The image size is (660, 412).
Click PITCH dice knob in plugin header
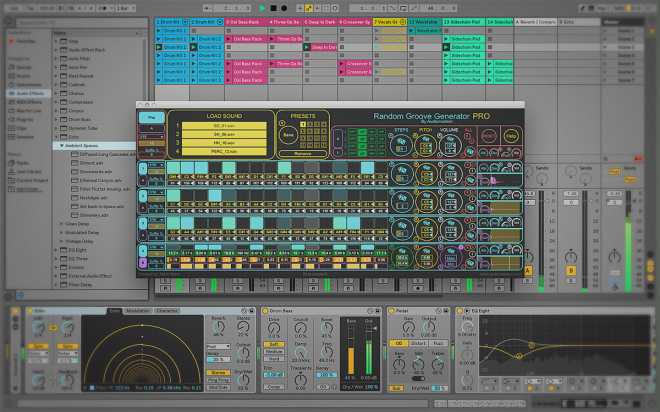tap(426, 145)
